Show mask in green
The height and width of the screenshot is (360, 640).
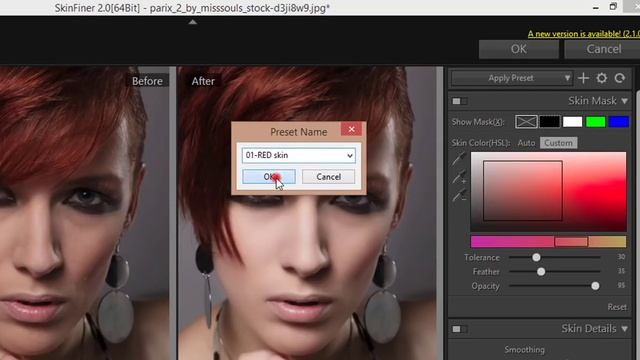[595, 122]
